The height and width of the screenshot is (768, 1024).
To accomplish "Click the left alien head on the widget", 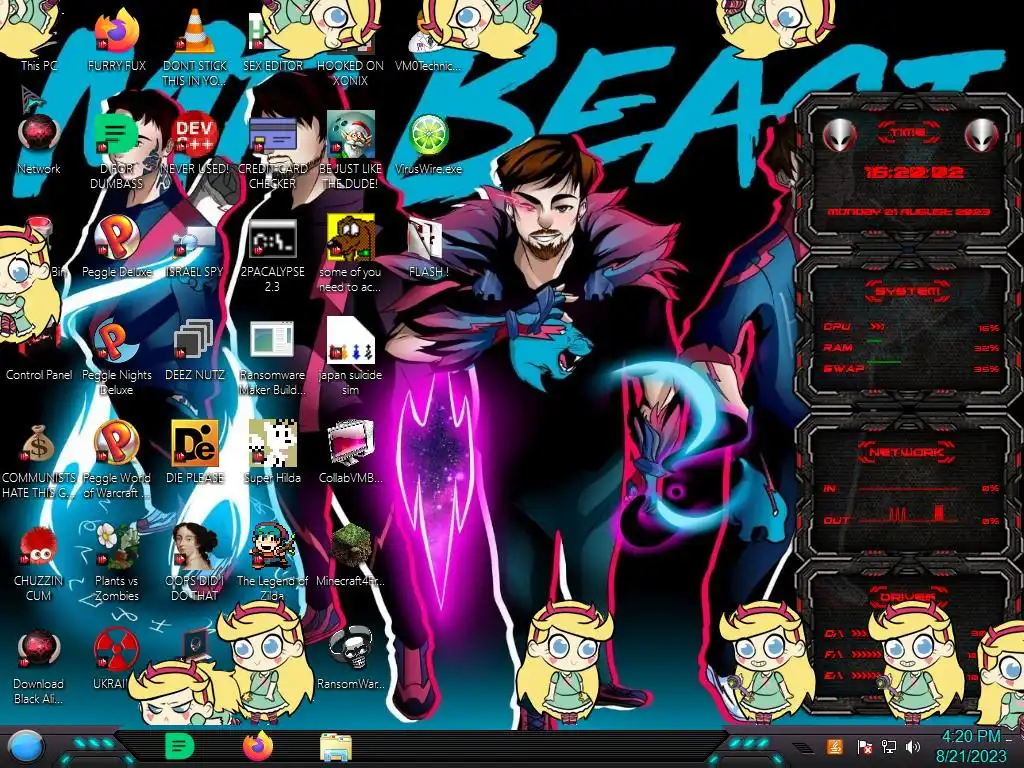I will pos(839,135).
